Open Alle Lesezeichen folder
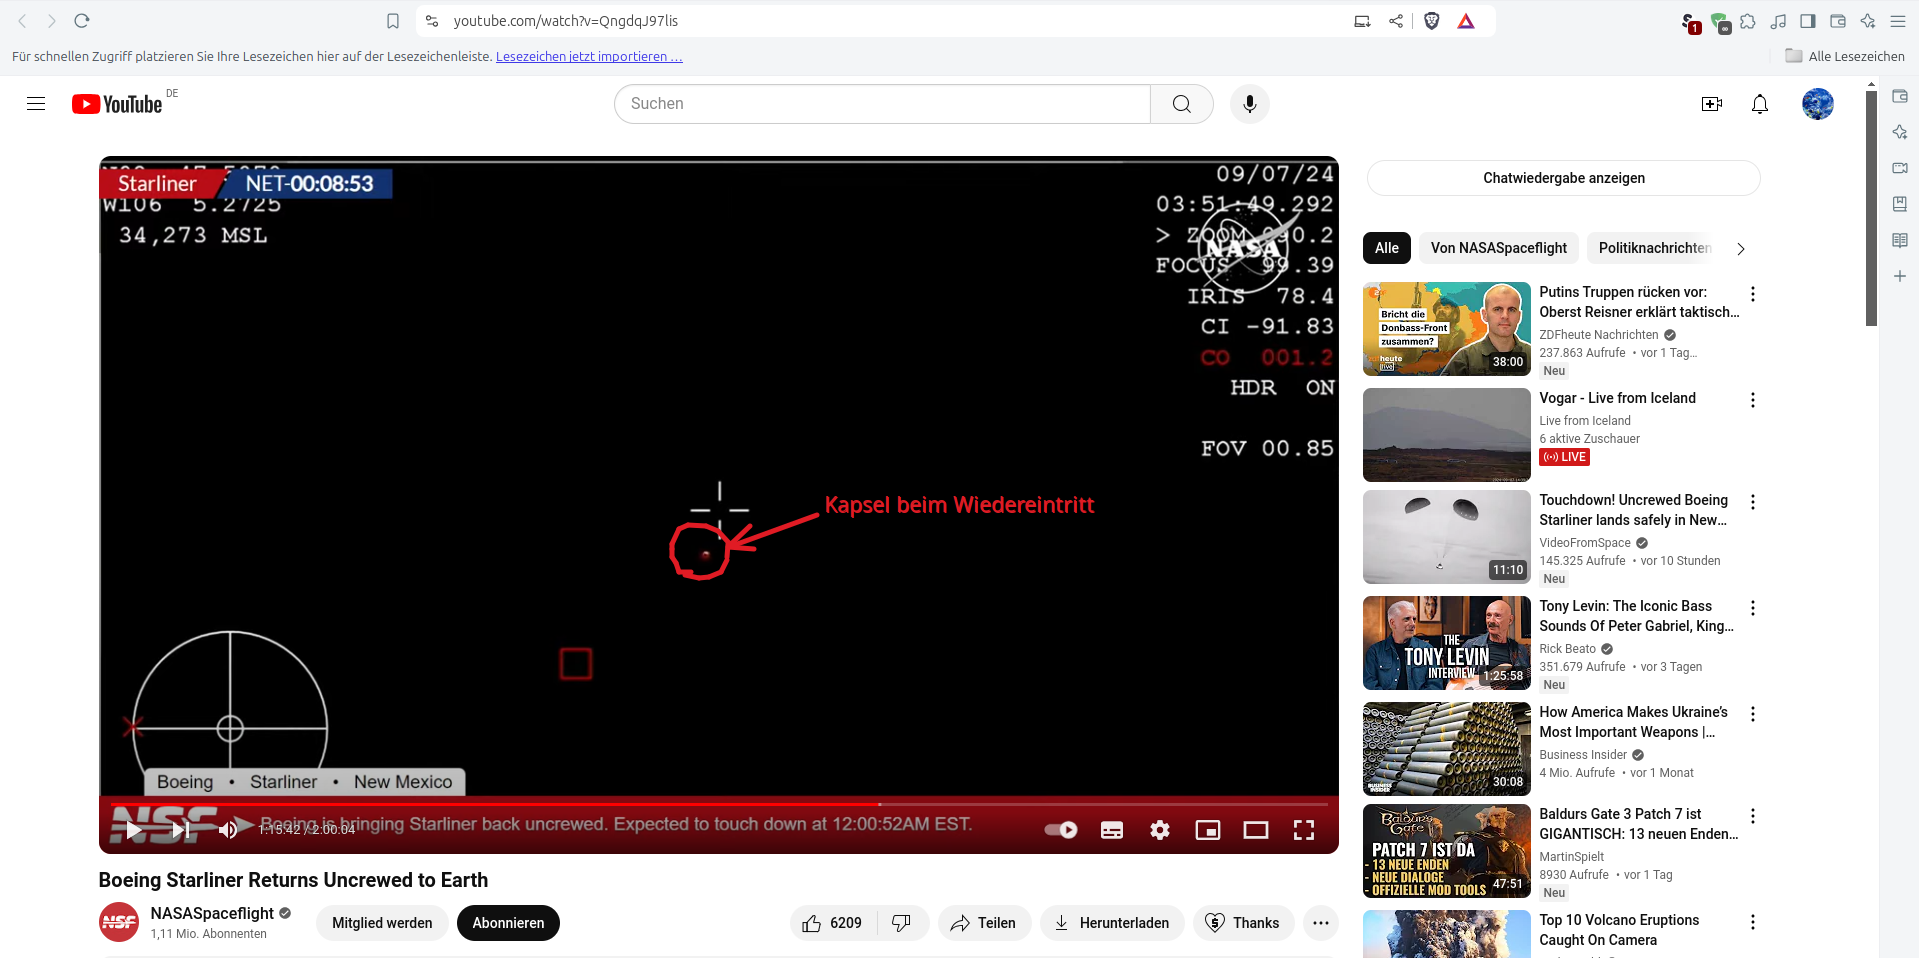Viewport: 1919px width, 958px height. (x=1845, y=57)
